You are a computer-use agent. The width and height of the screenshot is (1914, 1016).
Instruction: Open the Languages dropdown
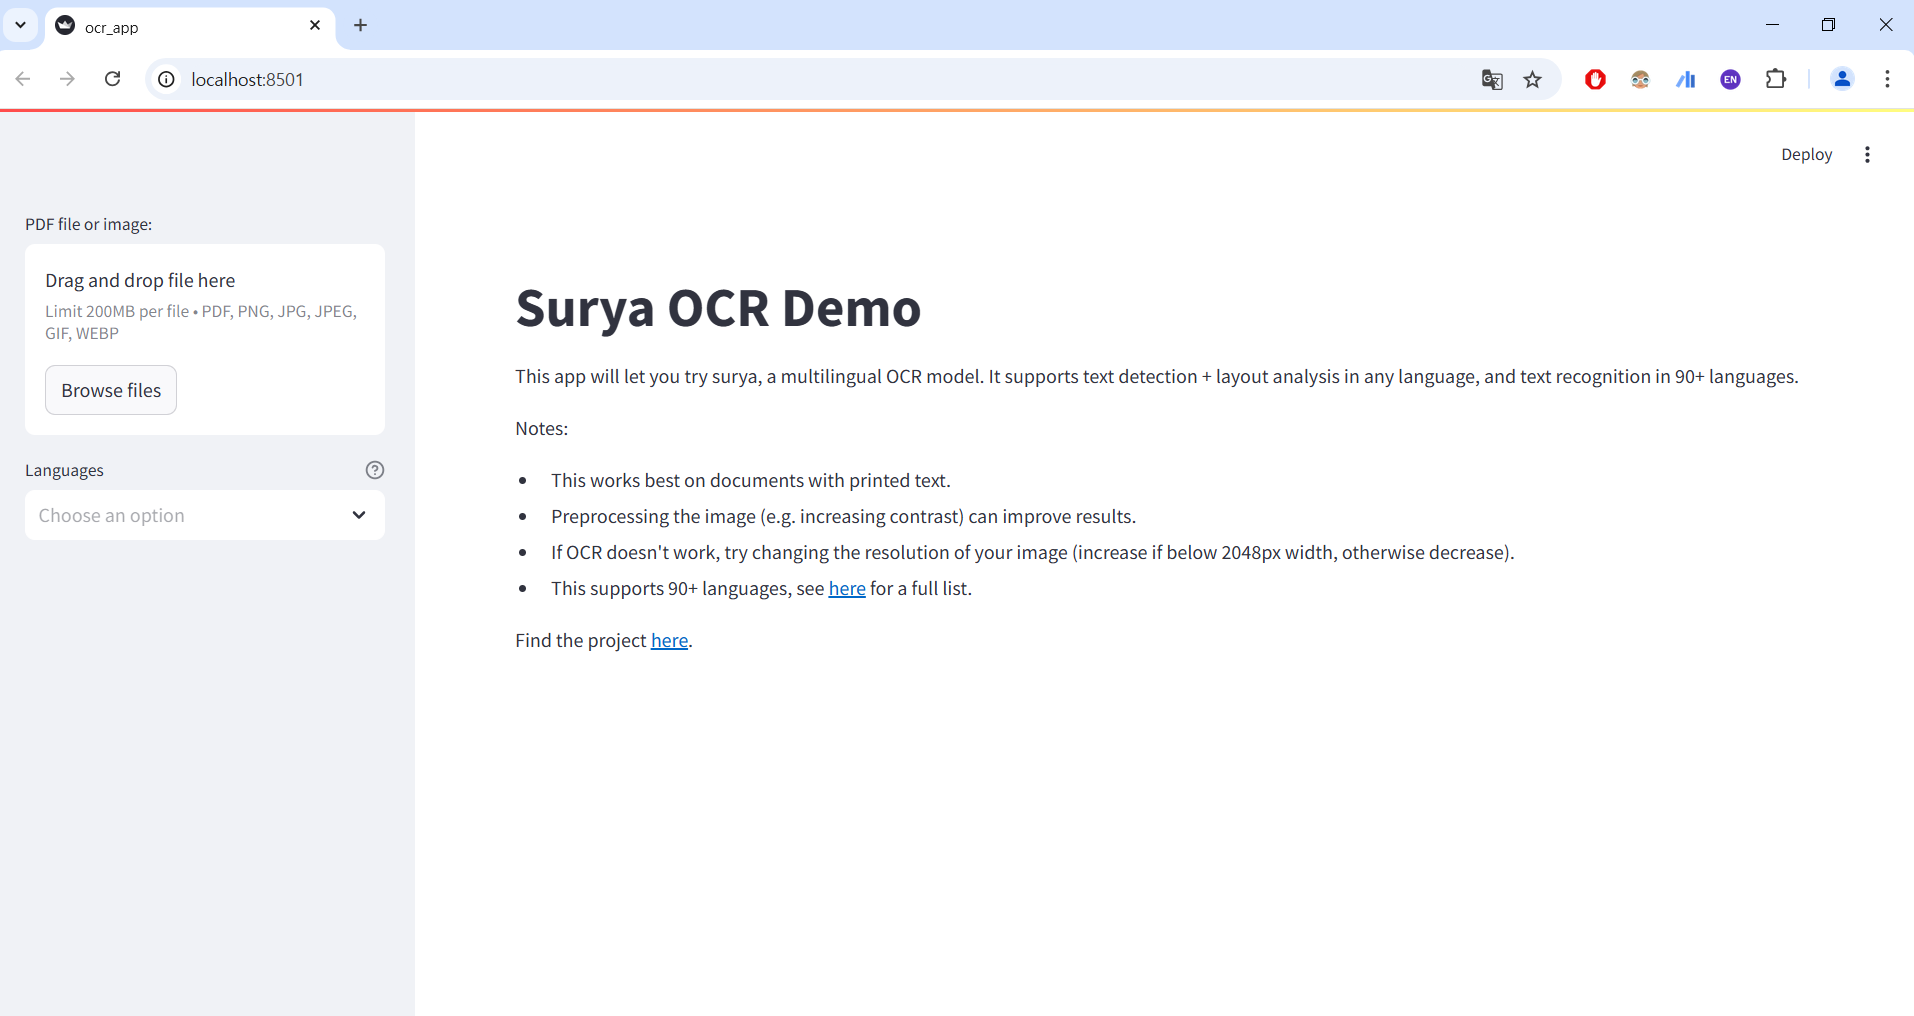pyautogui.click(x=205, y=515)
